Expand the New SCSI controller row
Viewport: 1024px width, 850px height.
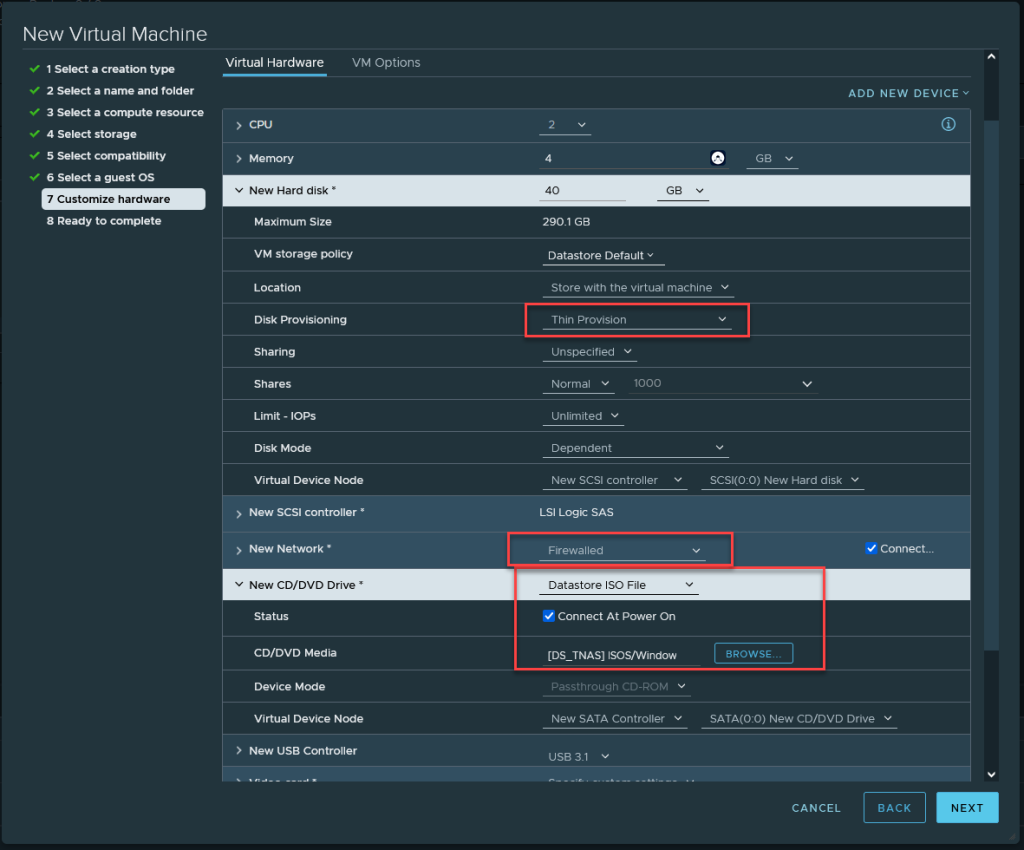[x=239, y=514]
